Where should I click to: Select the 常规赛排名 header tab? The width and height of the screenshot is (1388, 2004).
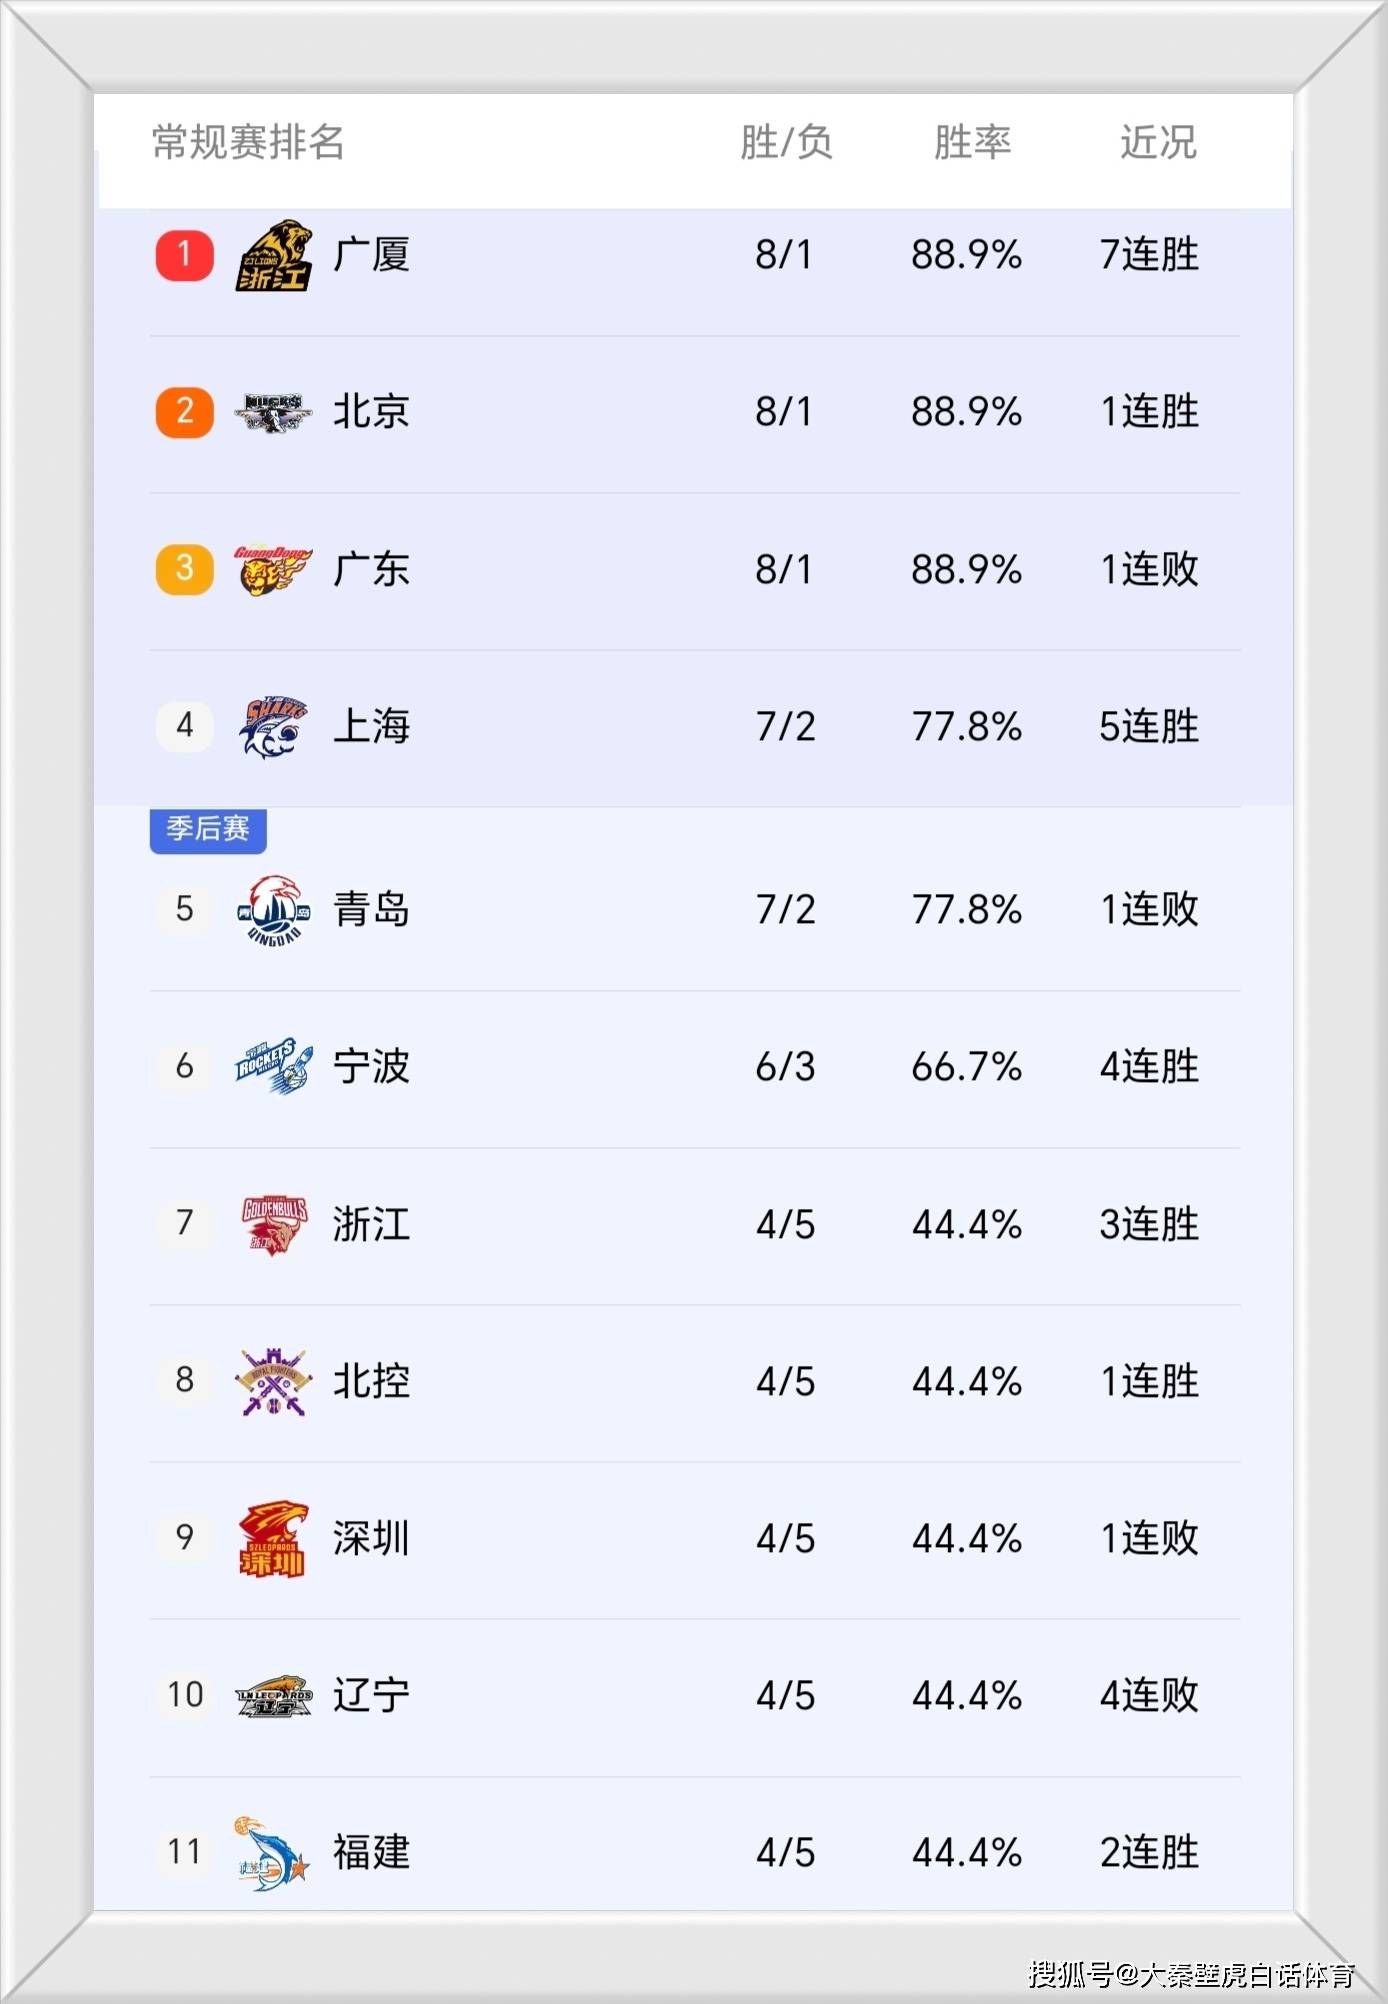(248, 142)
